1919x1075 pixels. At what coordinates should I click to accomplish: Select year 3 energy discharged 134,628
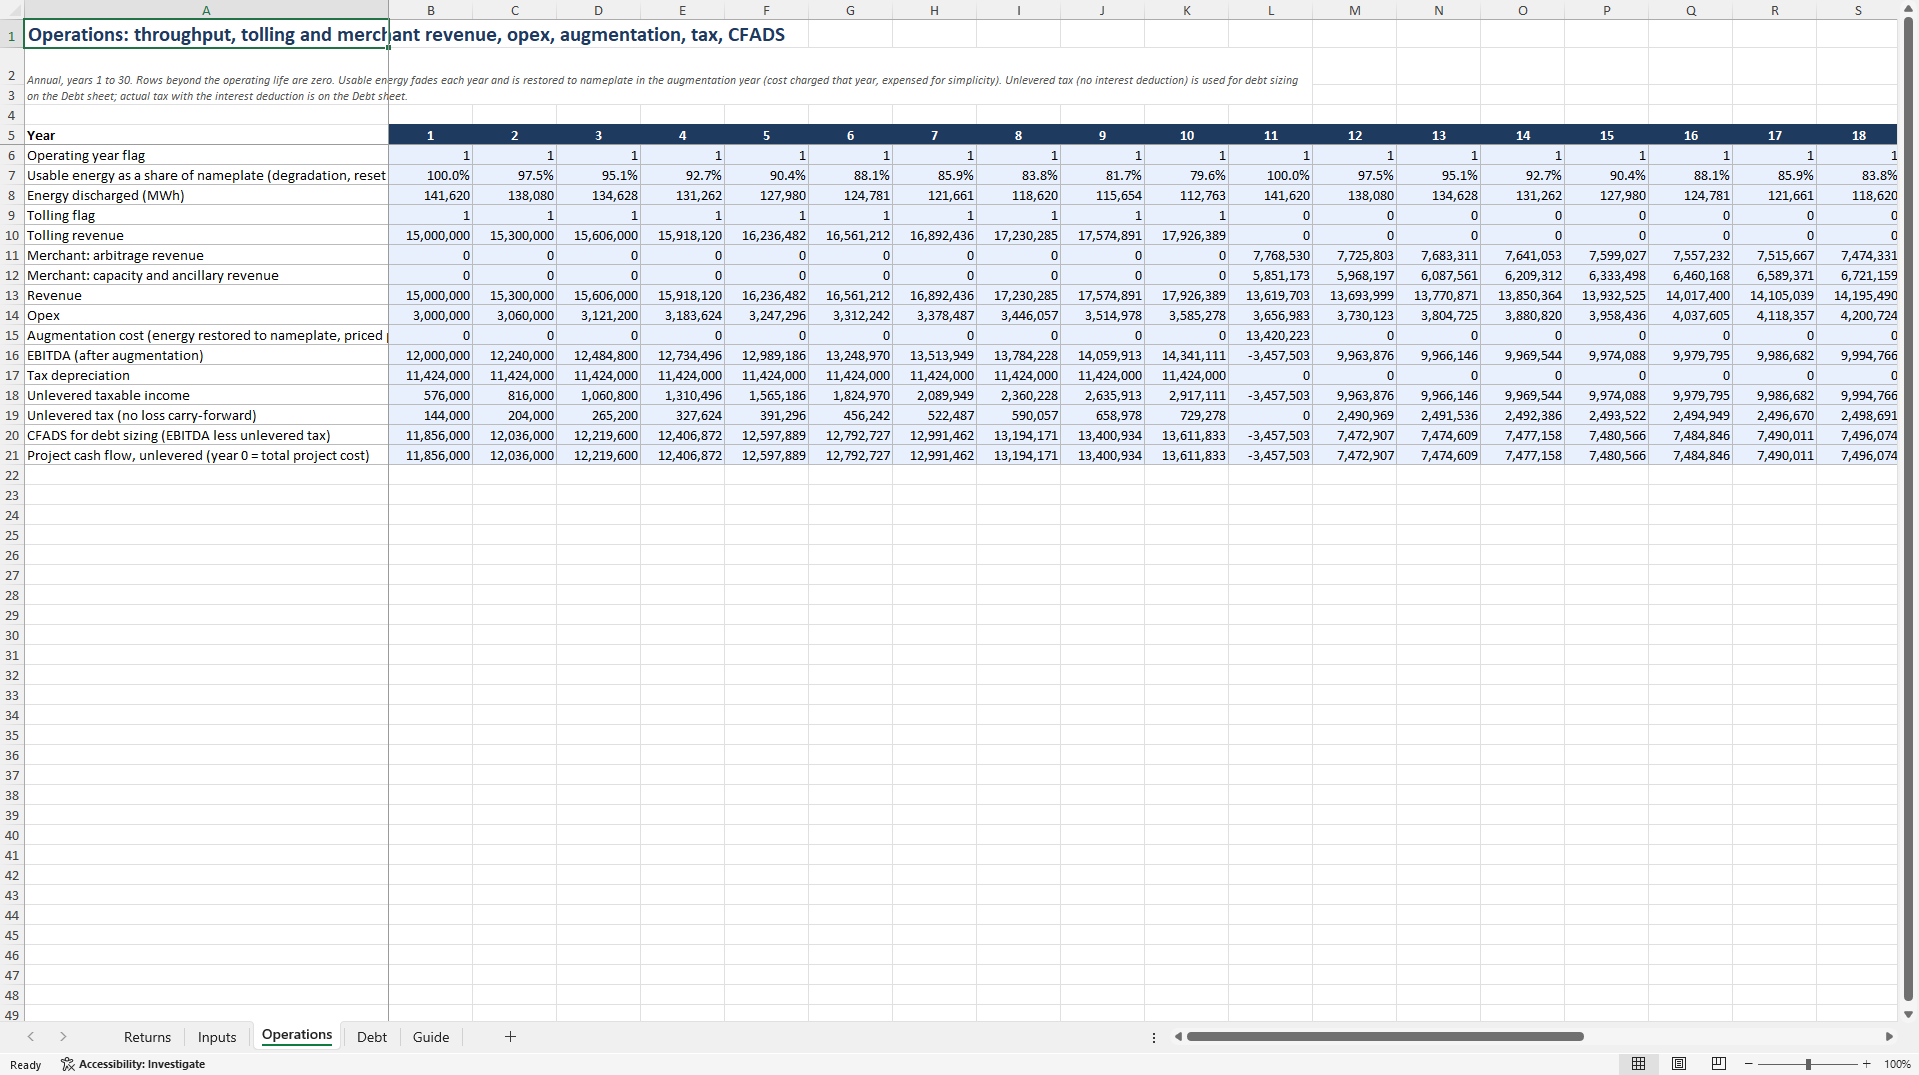(599, 195)
